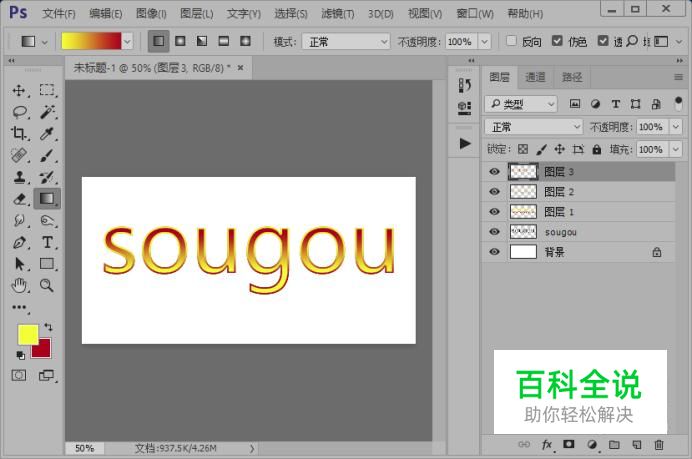
Task: Open the 窗口(W) menu
Action: point(475,14)
